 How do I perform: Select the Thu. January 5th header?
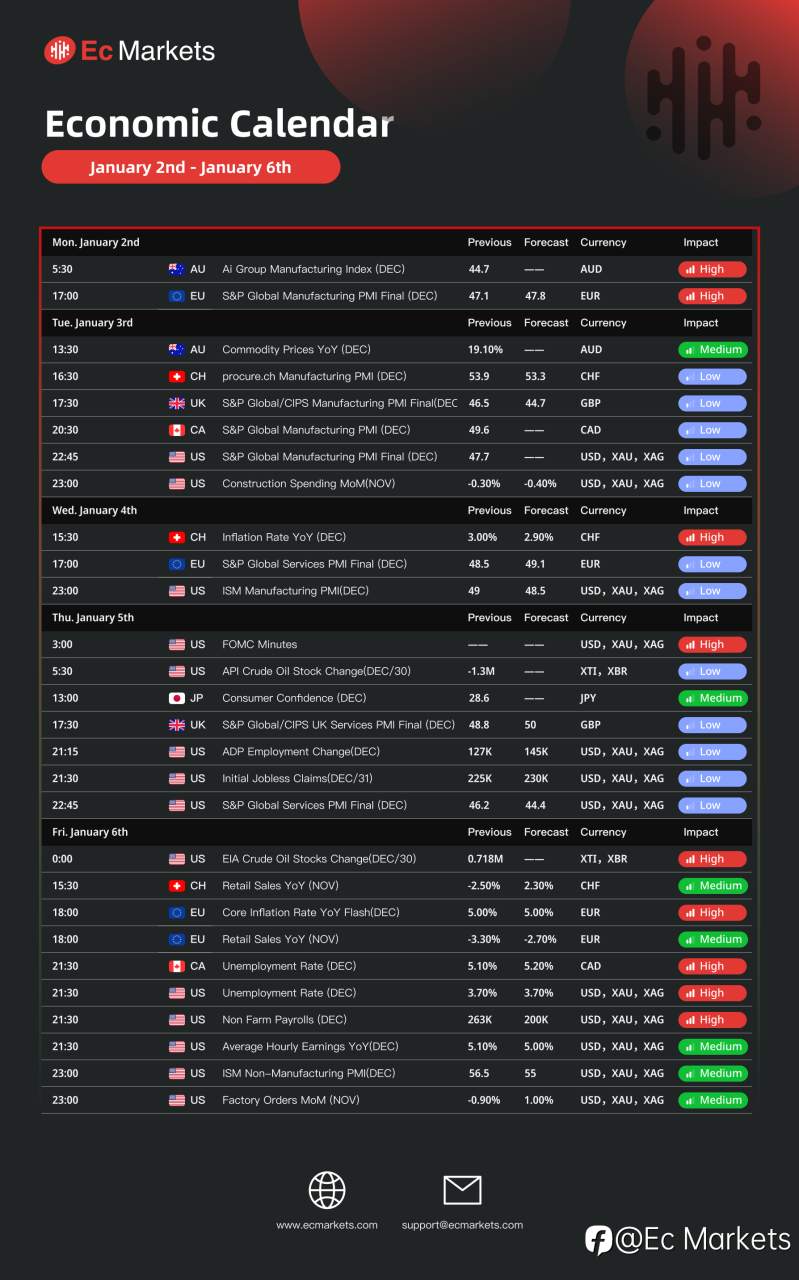point(92,617)
